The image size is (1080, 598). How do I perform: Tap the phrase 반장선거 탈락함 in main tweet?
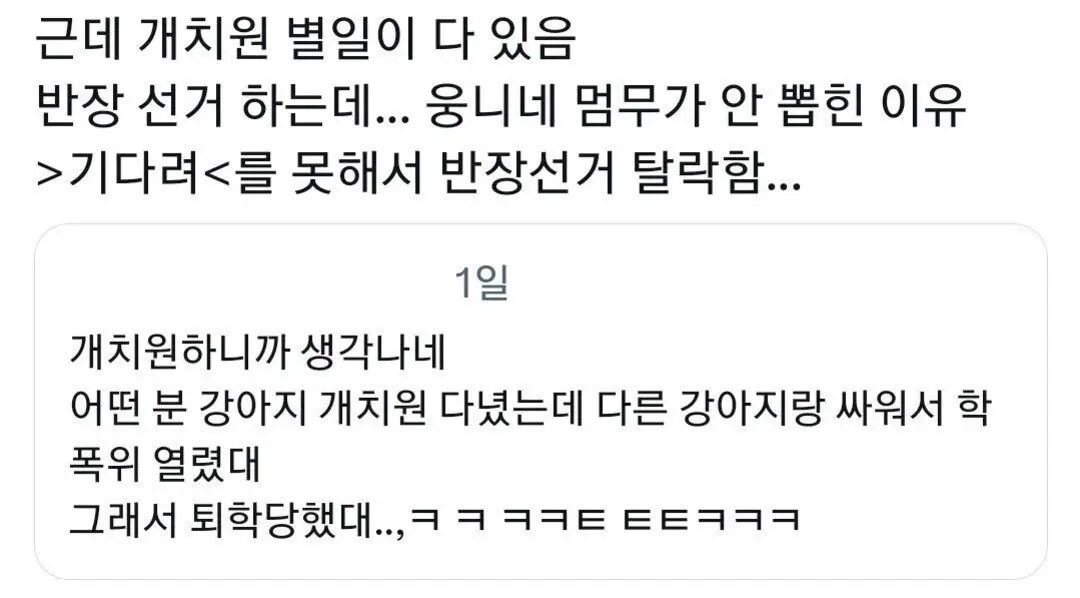[x=619, y=172]
